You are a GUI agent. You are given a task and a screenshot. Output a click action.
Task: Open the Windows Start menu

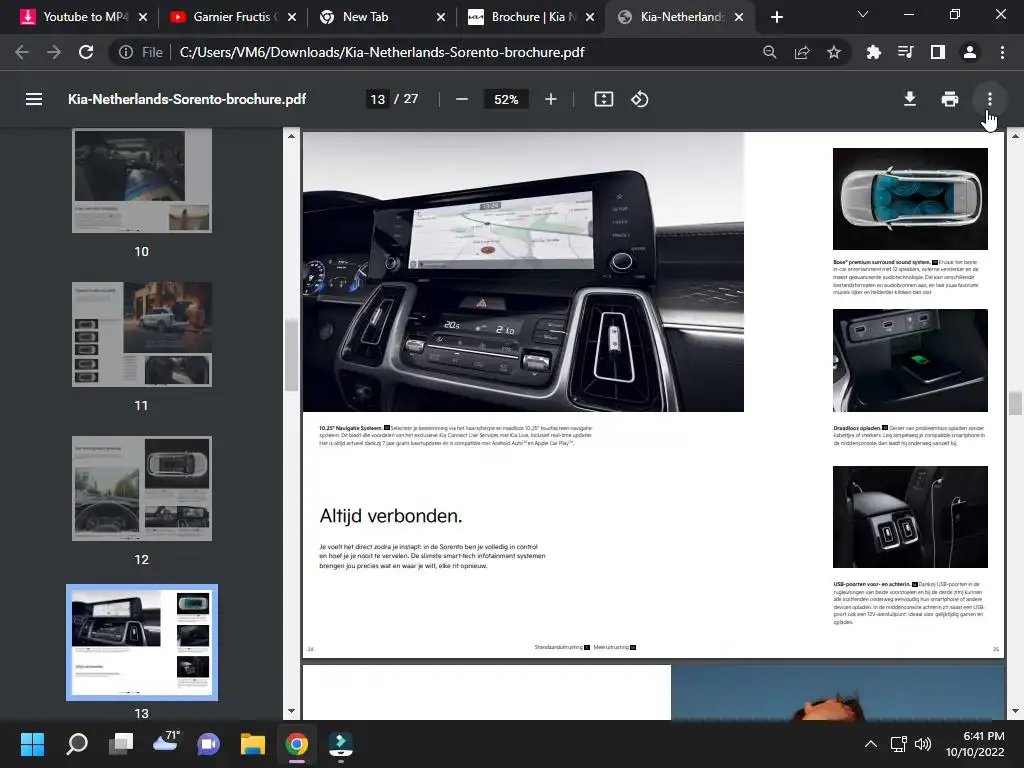pos(32,744)
